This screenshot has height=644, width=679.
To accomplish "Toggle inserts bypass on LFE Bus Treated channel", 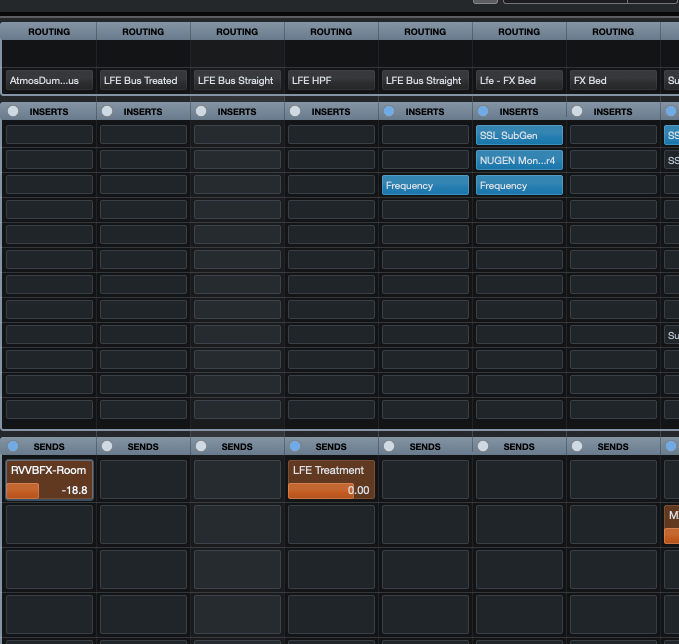I will [x=107, y=111].
